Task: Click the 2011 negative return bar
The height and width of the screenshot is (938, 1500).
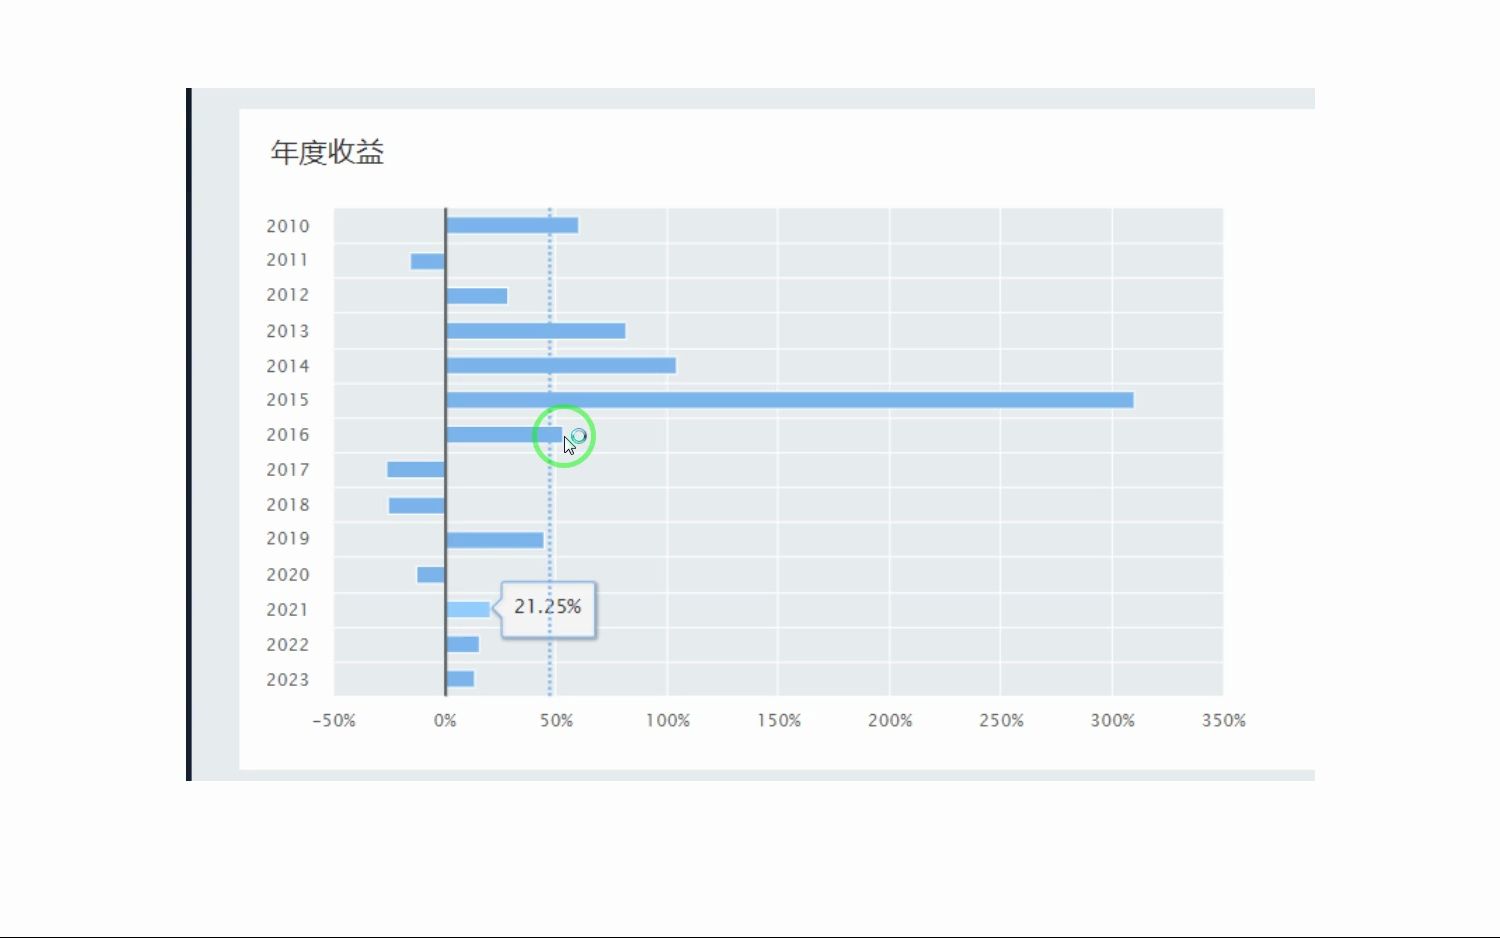Action: point(428,261)
